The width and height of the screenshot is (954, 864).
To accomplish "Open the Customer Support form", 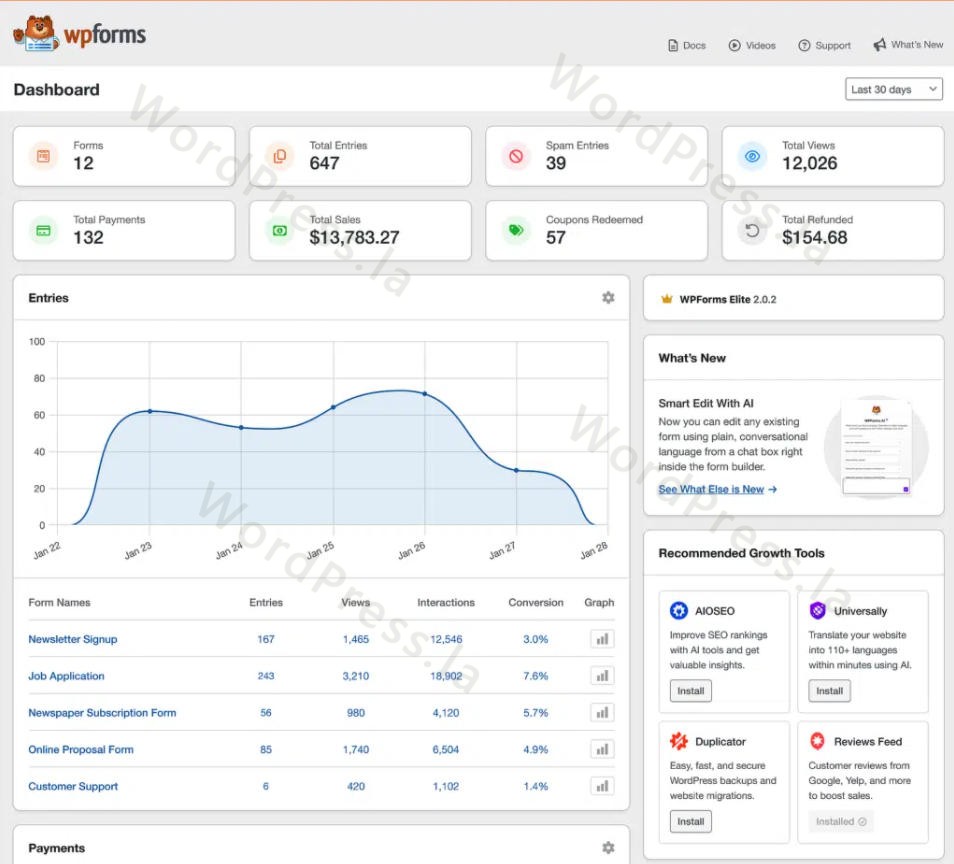I will (73, 786).
